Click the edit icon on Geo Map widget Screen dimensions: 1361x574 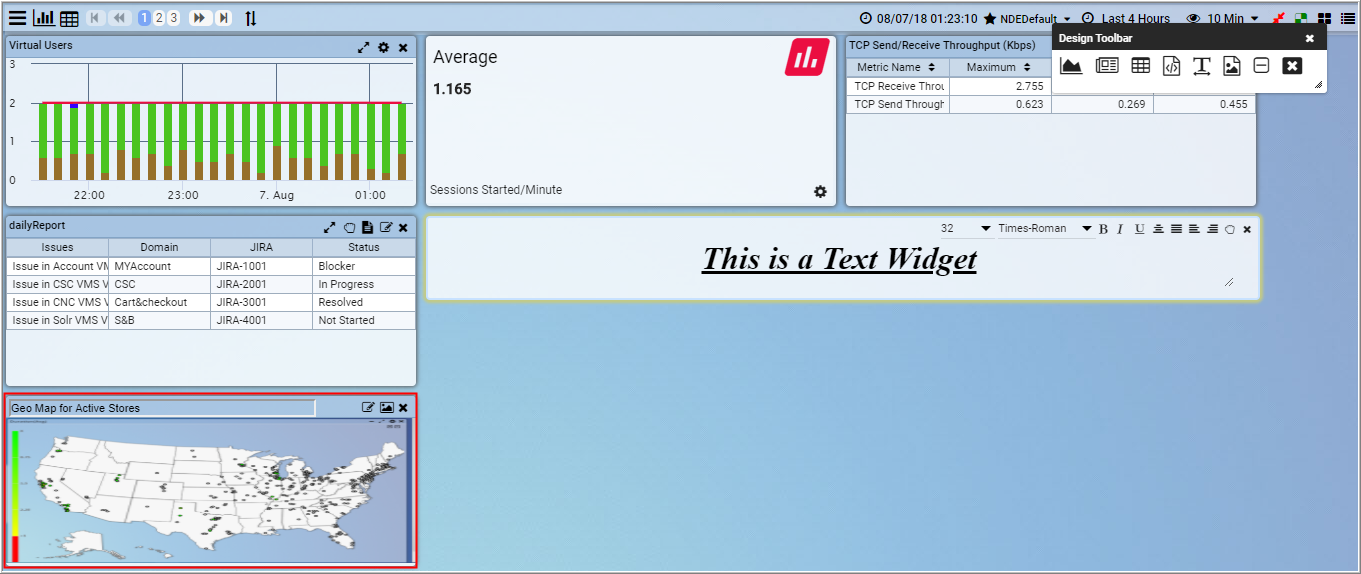point(368,408)
